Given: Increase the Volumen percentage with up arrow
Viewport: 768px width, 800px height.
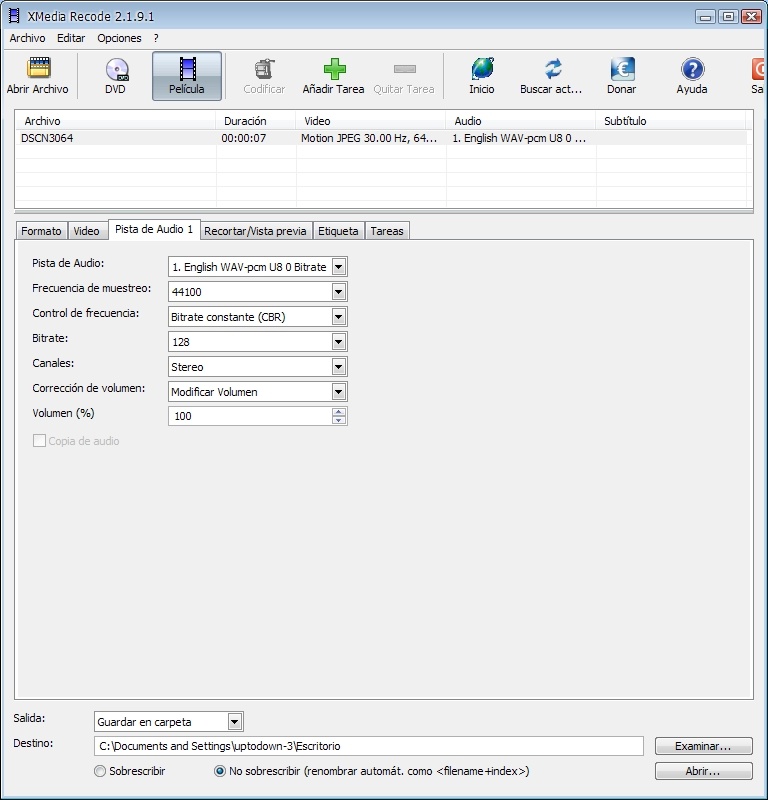Looking at the screenshot, I should pyautogui.click(x=339, y=412).
